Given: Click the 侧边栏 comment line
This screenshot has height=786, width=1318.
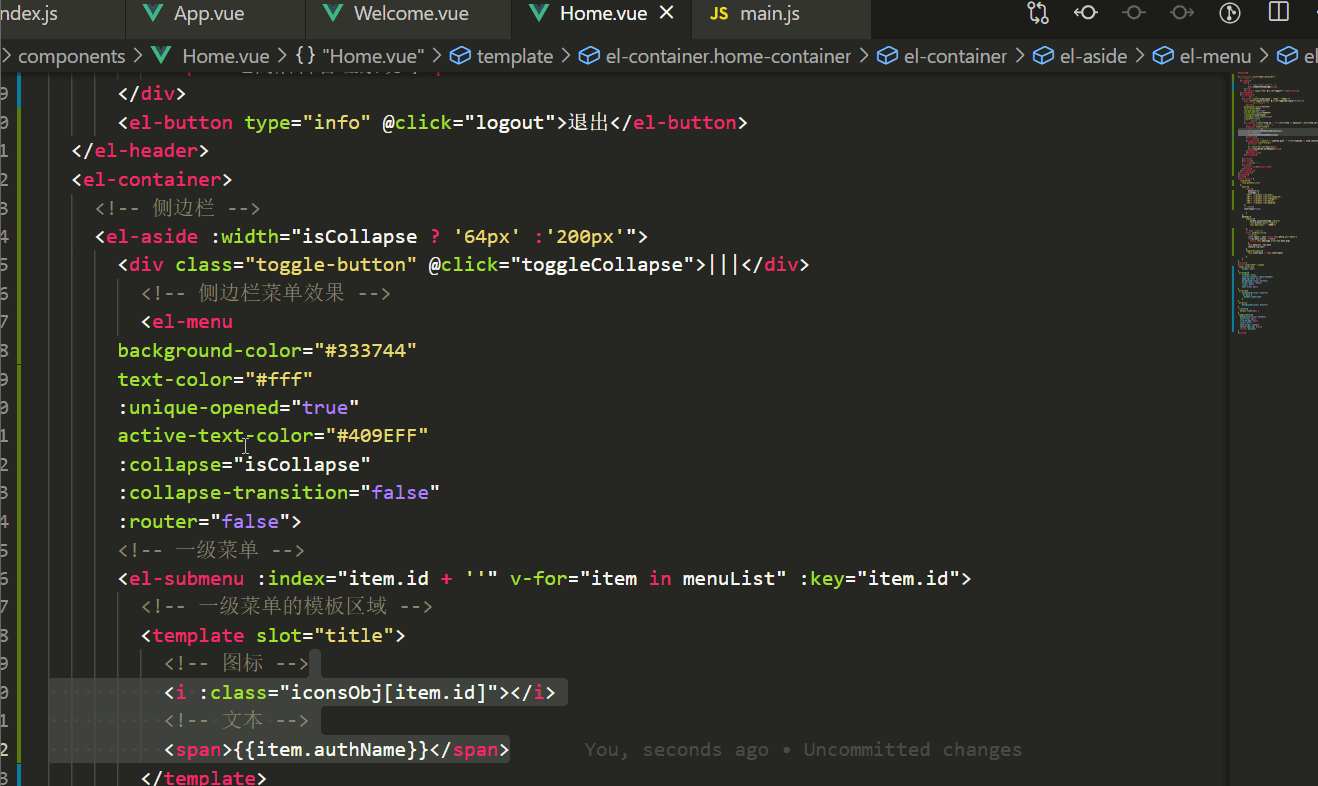Looking at the screenshot, I should pos(178,208).
